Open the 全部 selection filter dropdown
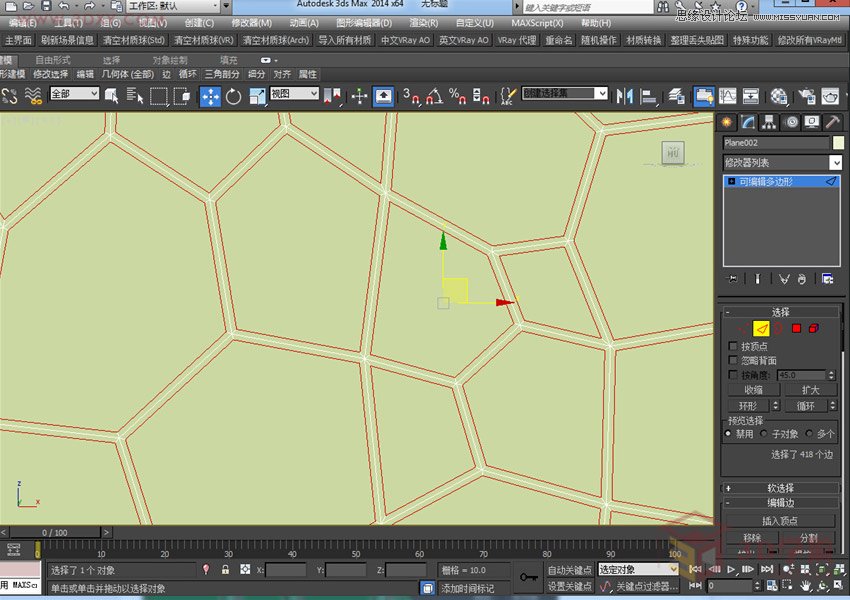Image resolution: width=850 pixels, height=600 pixels. tap(74, 94)
